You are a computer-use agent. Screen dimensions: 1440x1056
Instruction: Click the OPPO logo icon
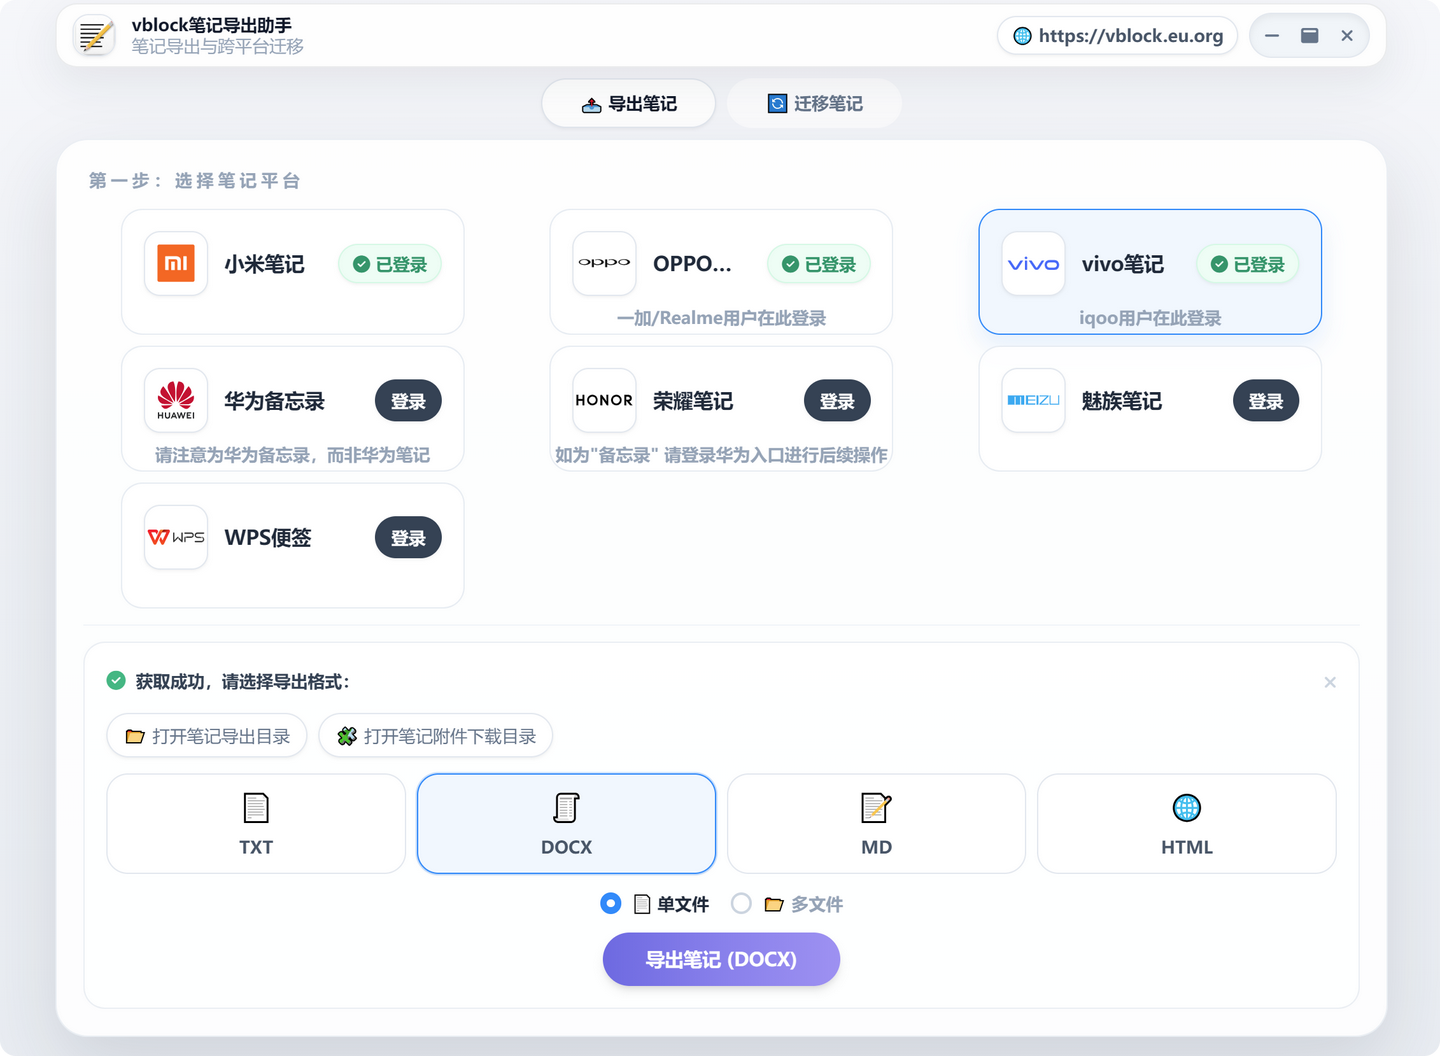point(604,264)
